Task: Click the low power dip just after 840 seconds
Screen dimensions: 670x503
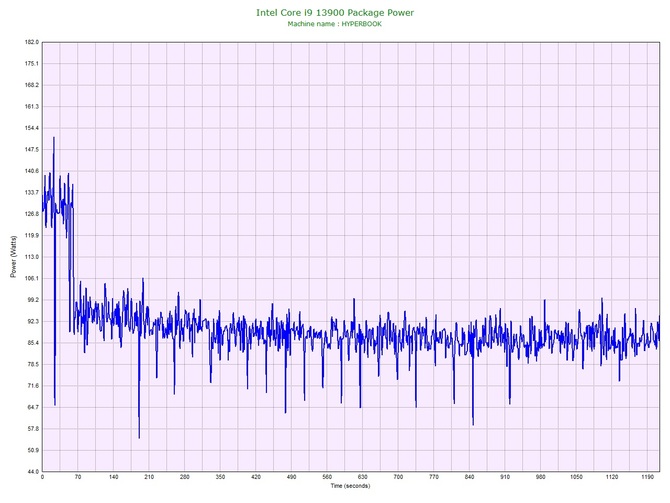Action: (x=473, y=424)
